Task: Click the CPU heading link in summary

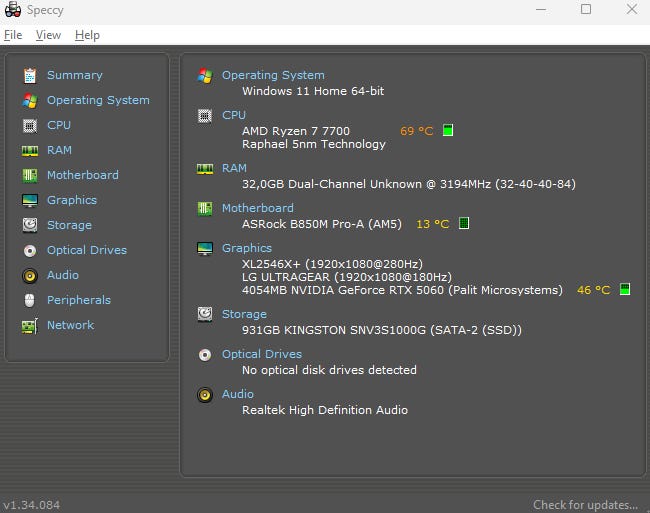Action: tap(234, 115)
